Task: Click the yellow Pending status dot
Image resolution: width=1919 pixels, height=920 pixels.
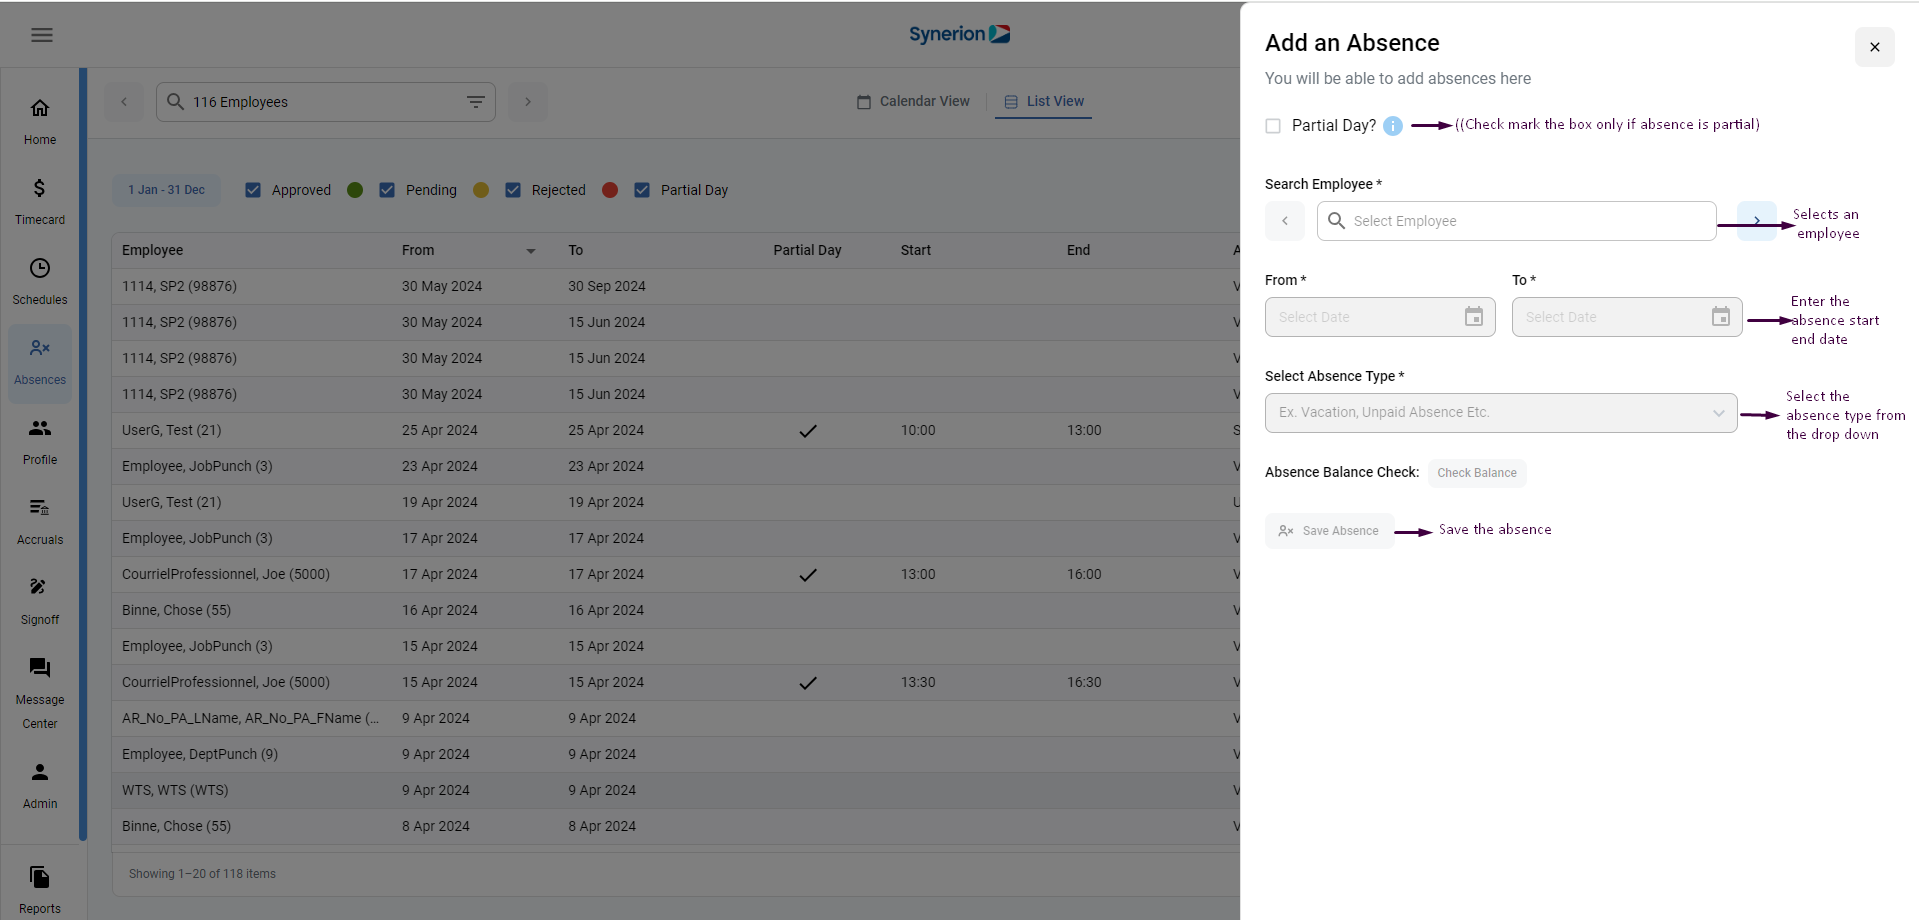Action: (x=481, y=190)
